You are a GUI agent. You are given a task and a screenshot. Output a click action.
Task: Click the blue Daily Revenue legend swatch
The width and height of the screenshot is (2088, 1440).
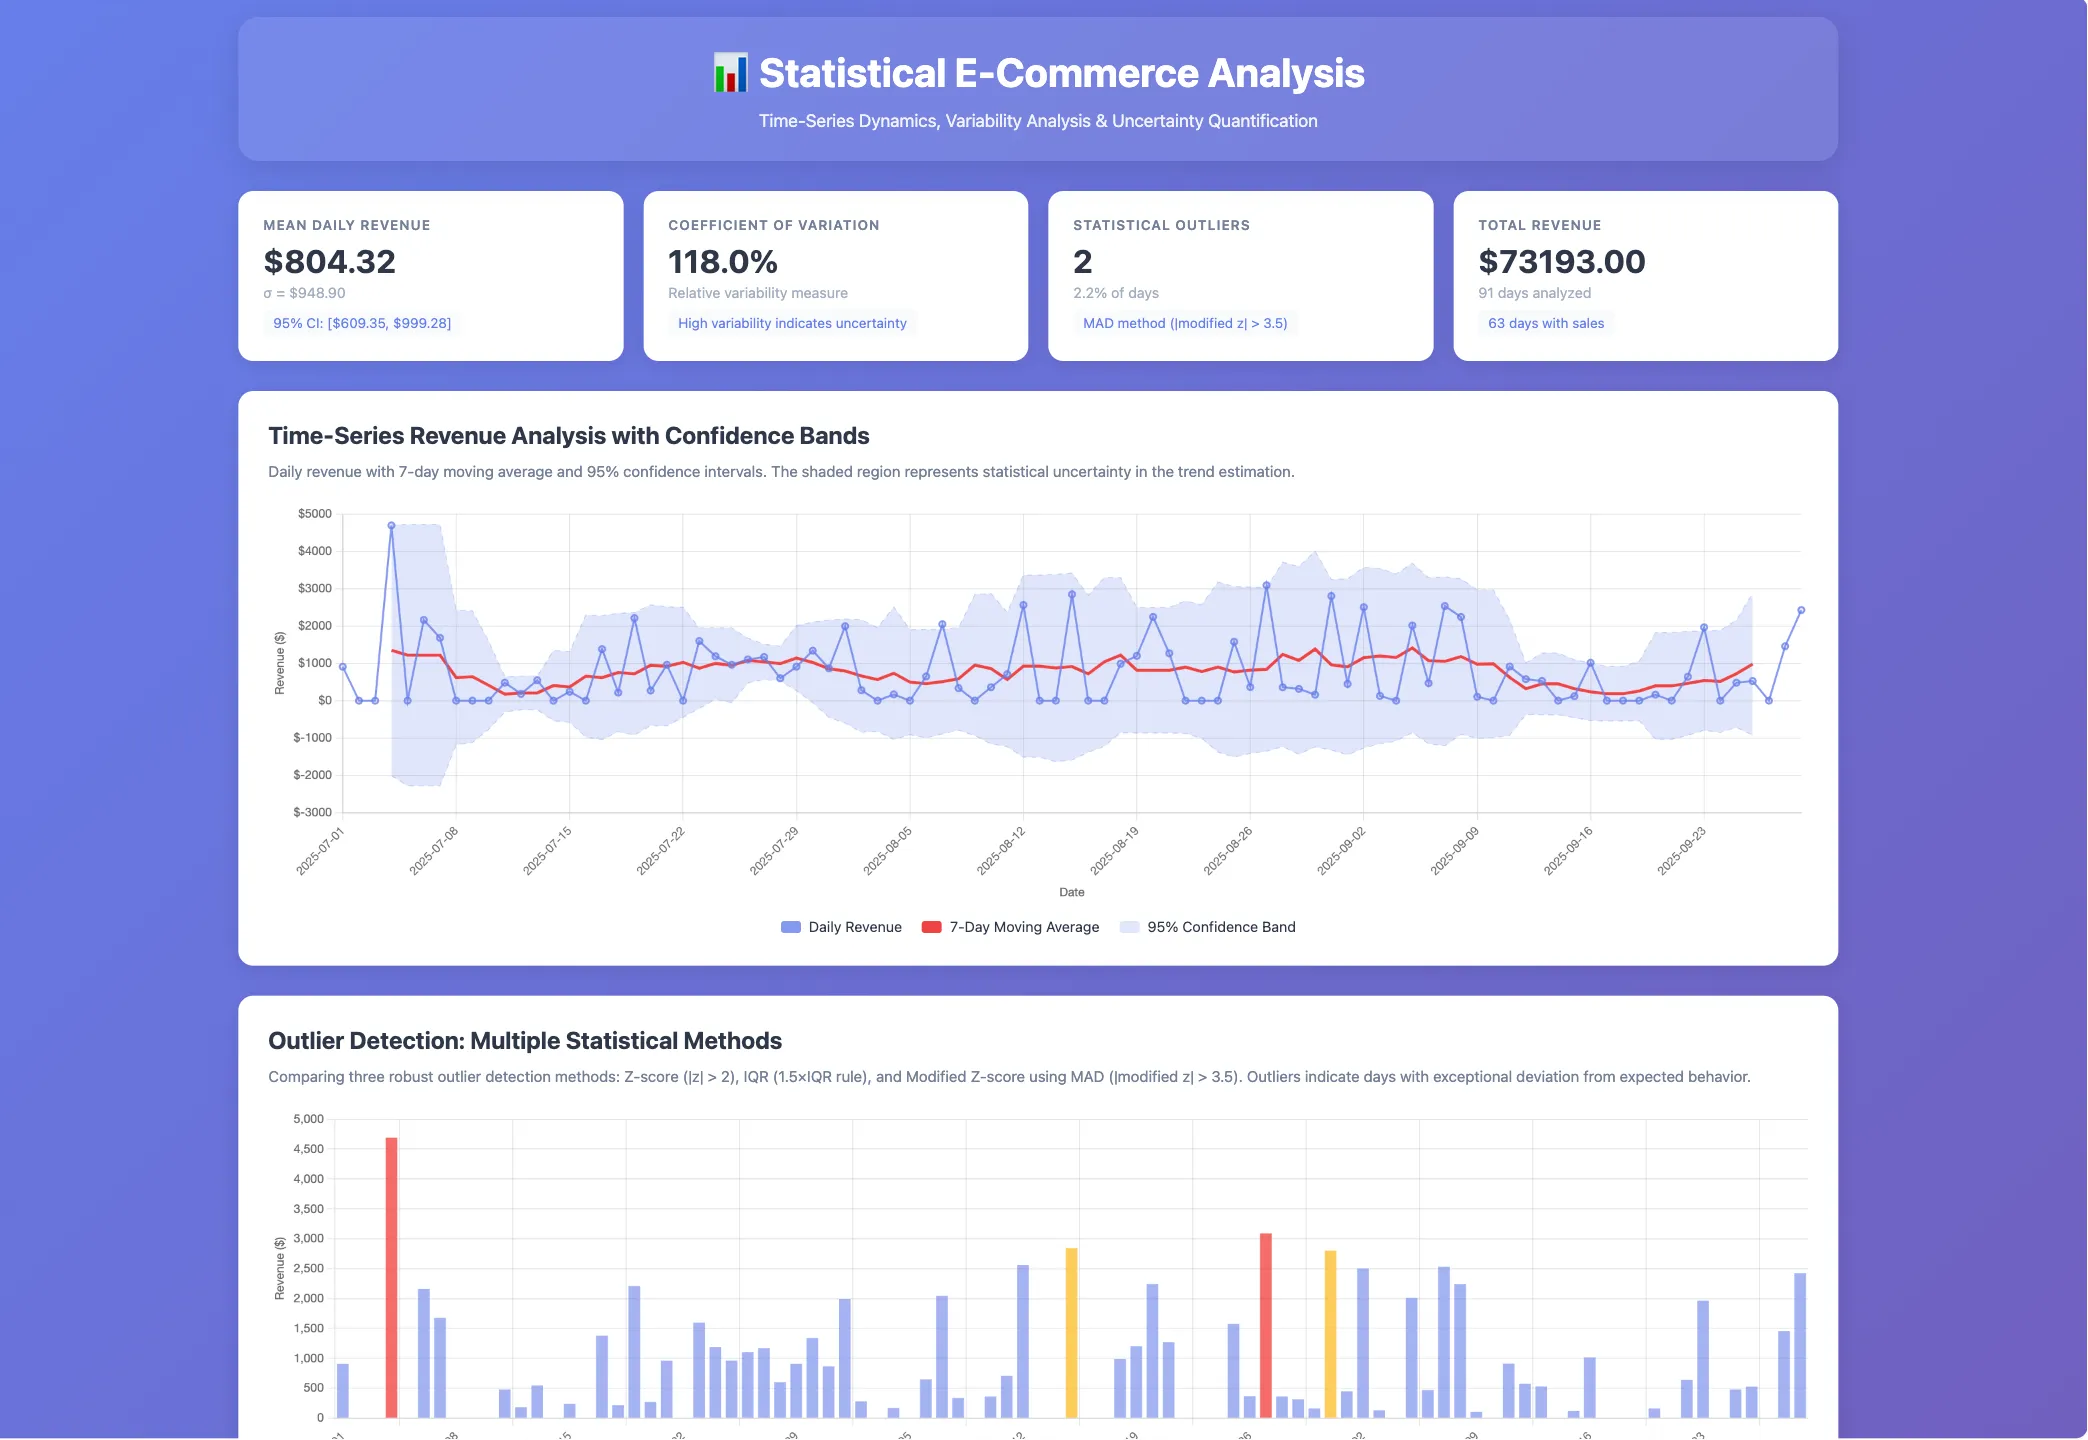pyautogui.click(x=791, y=927)
